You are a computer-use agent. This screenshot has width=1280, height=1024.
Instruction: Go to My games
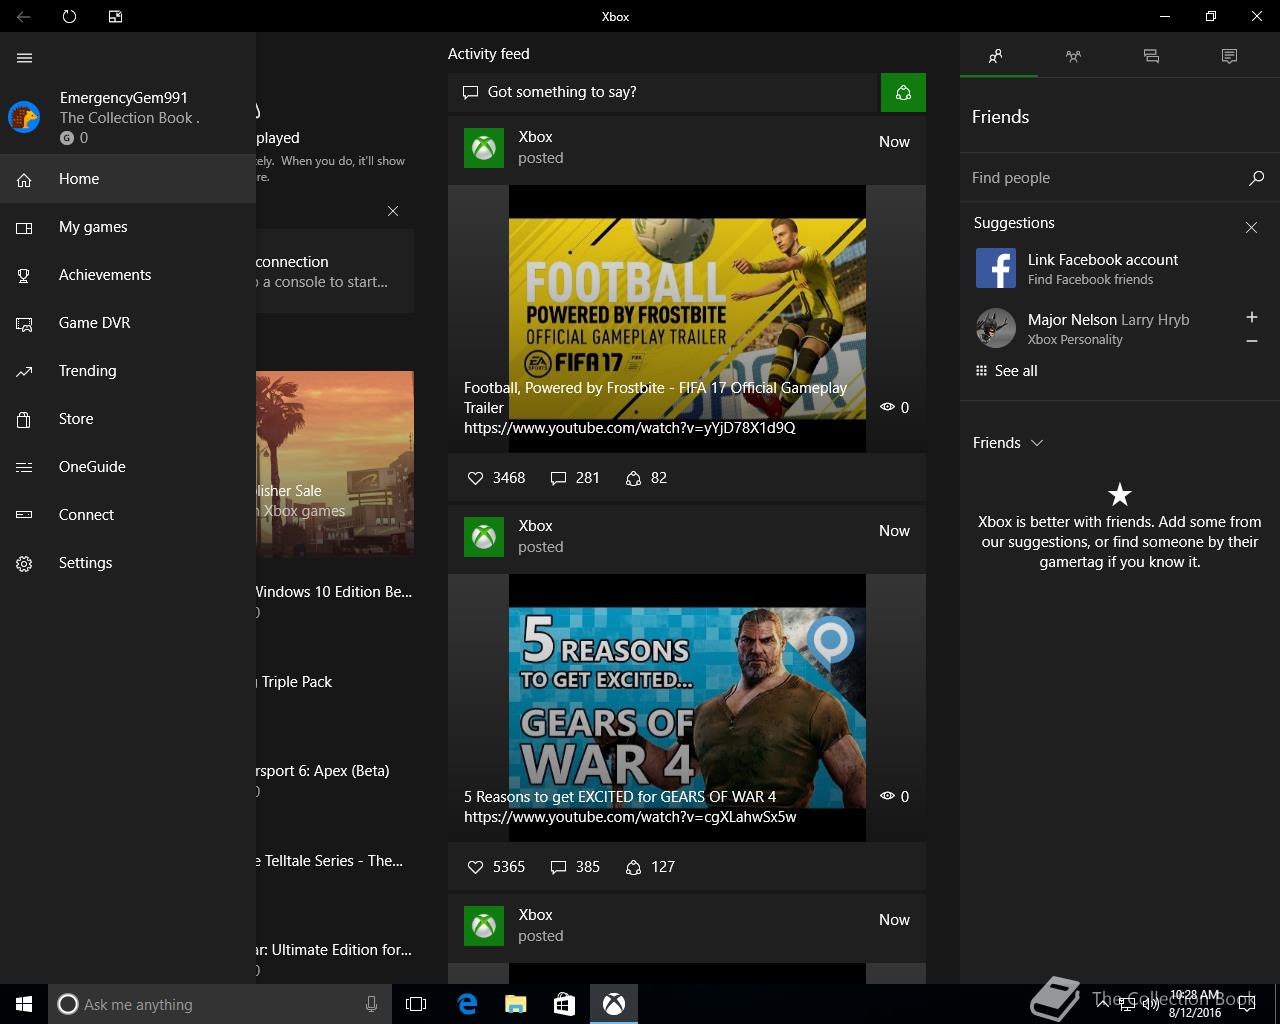tap(128, 227)
